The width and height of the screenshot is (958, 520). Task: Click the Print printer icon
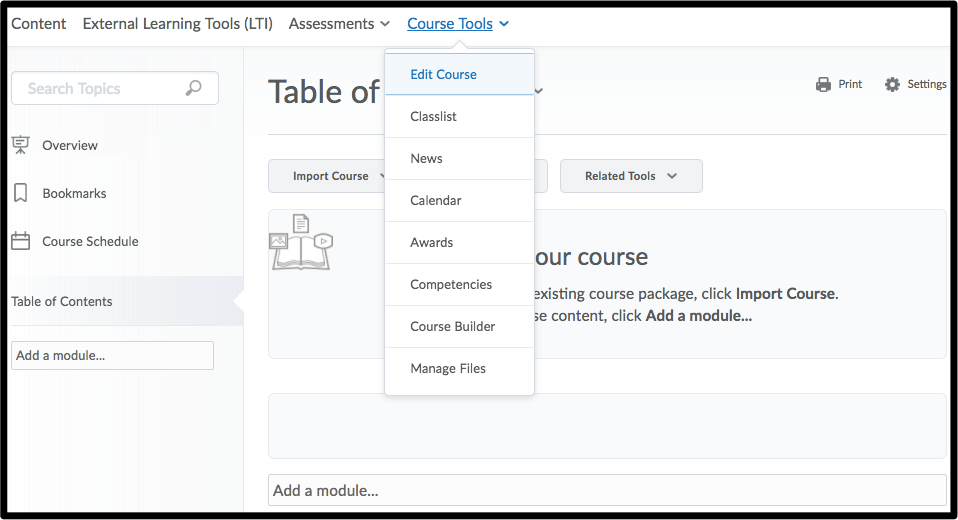[x=823, y=85]
